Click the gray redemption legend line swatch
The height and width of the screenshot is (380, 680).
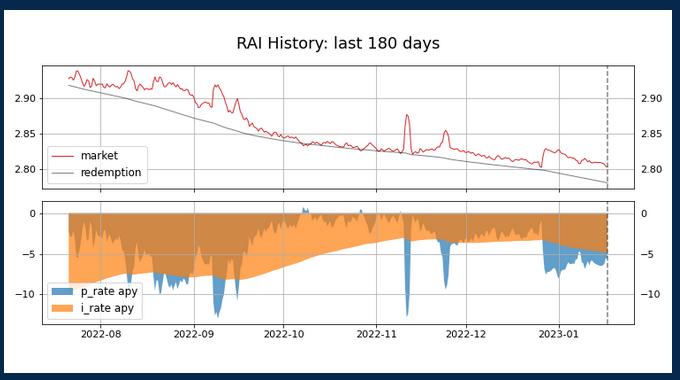(62, 173)
